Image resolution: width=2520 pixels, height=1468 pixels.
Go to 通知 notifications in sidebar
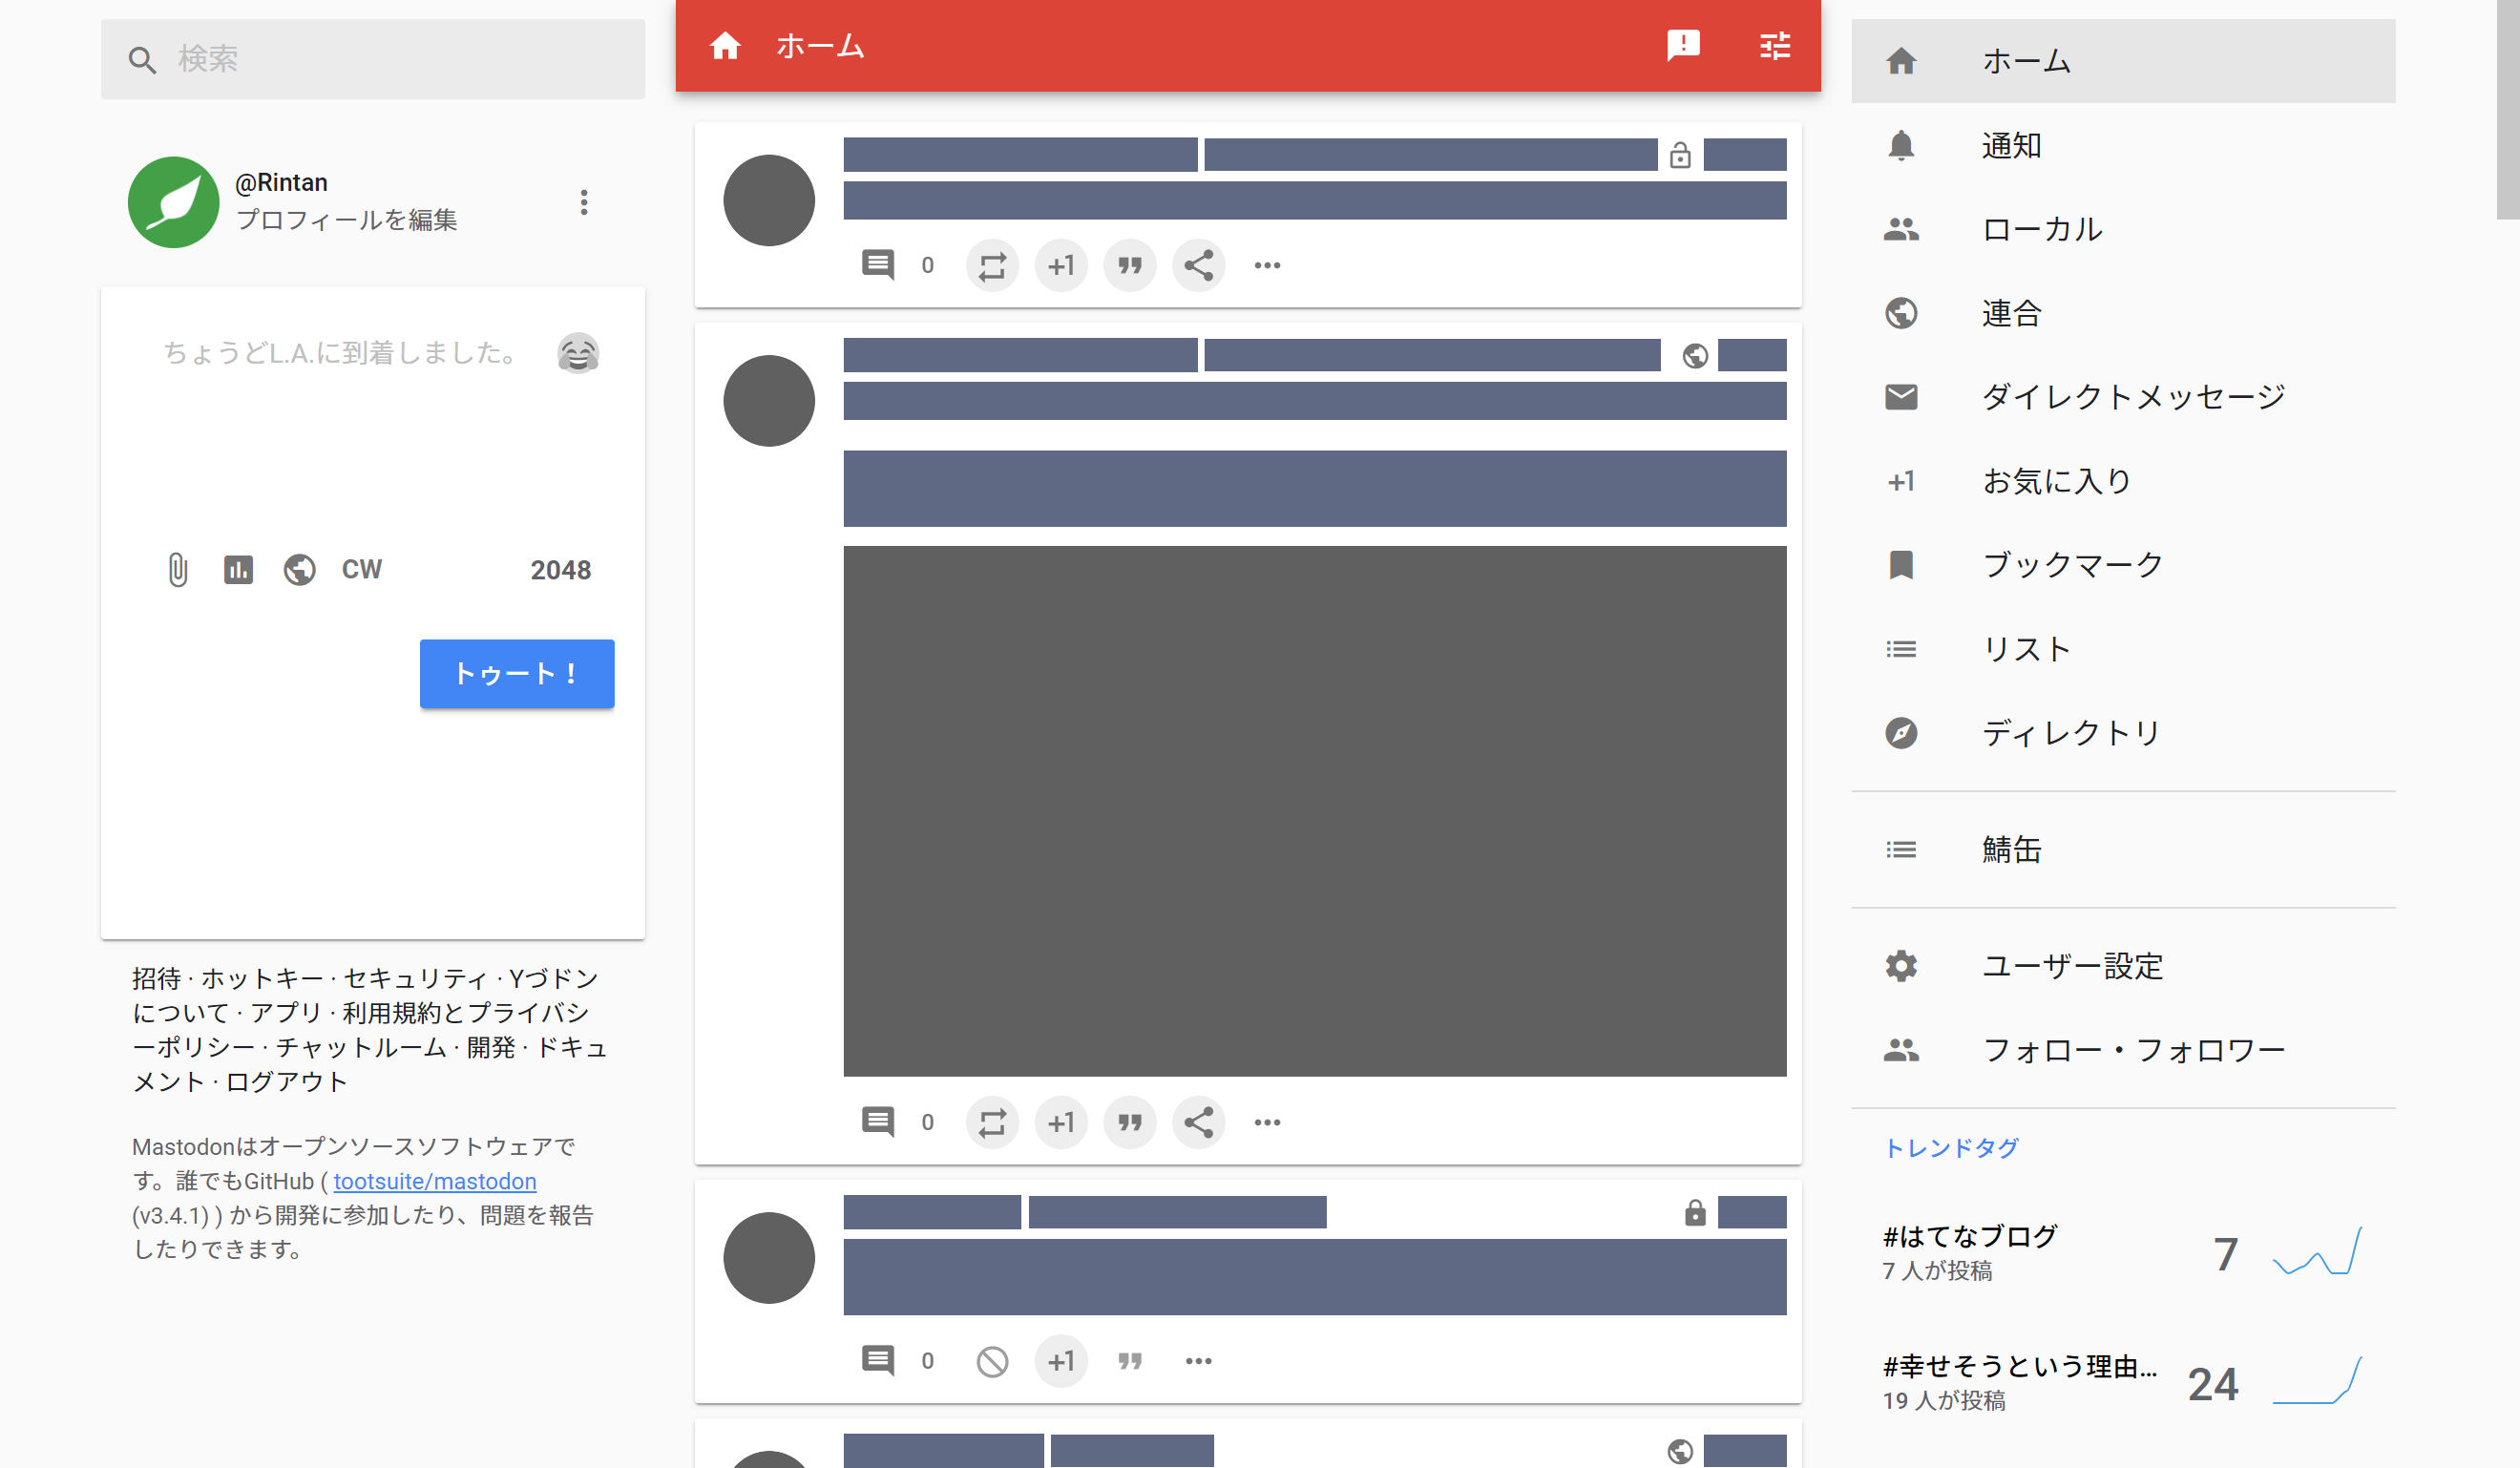2011,146
